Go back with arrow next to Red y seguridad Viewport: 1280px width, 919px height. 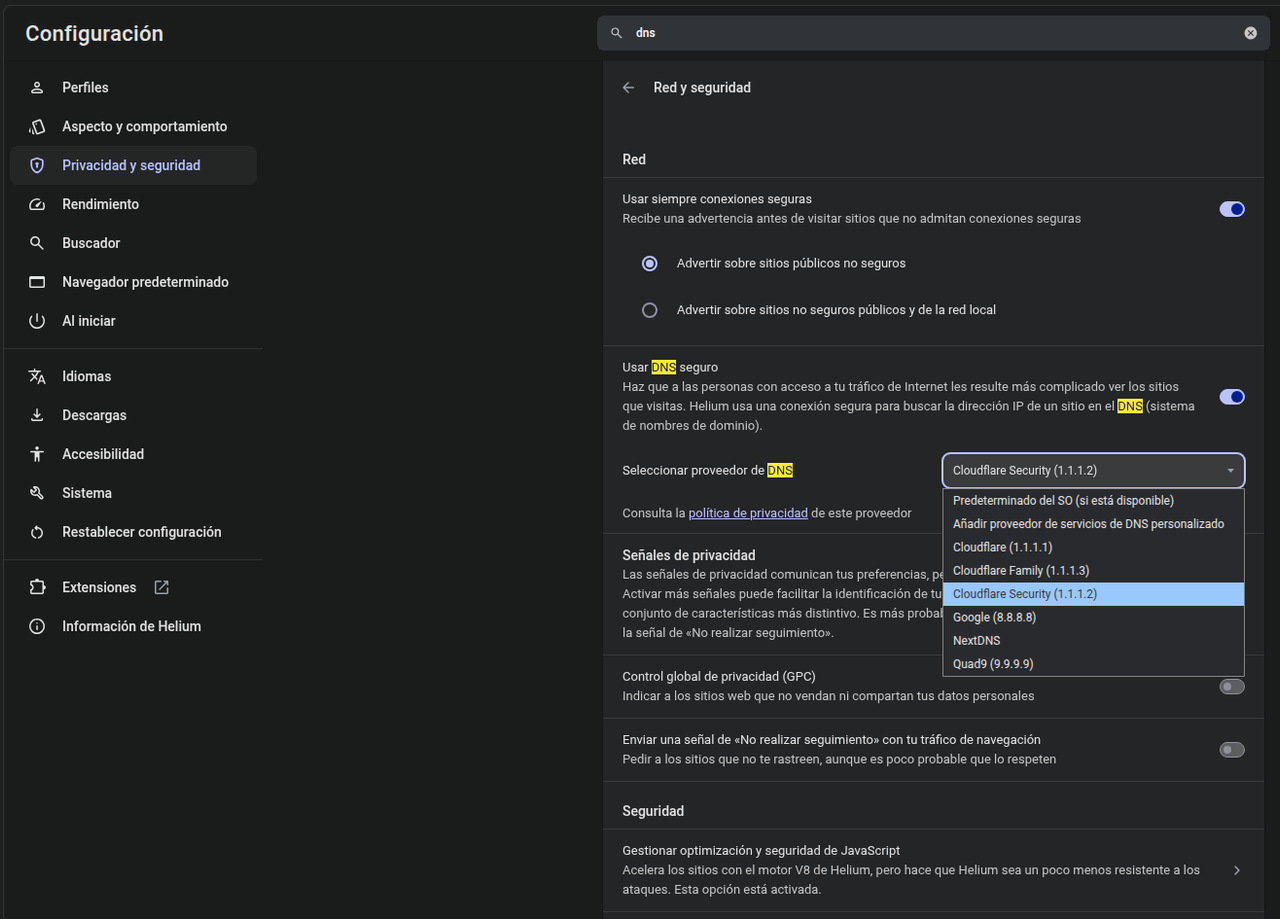pyautogui.click(x=628, y=88)
